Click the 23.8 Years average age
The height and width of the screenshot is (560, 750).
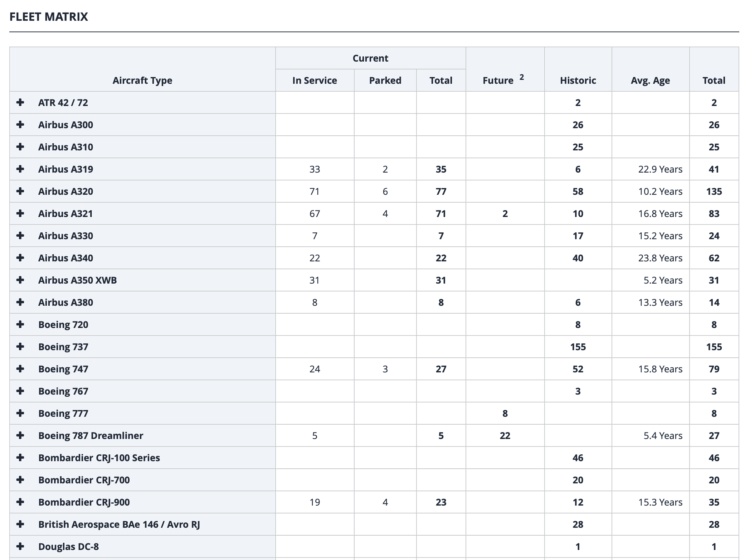pos(660,258)
